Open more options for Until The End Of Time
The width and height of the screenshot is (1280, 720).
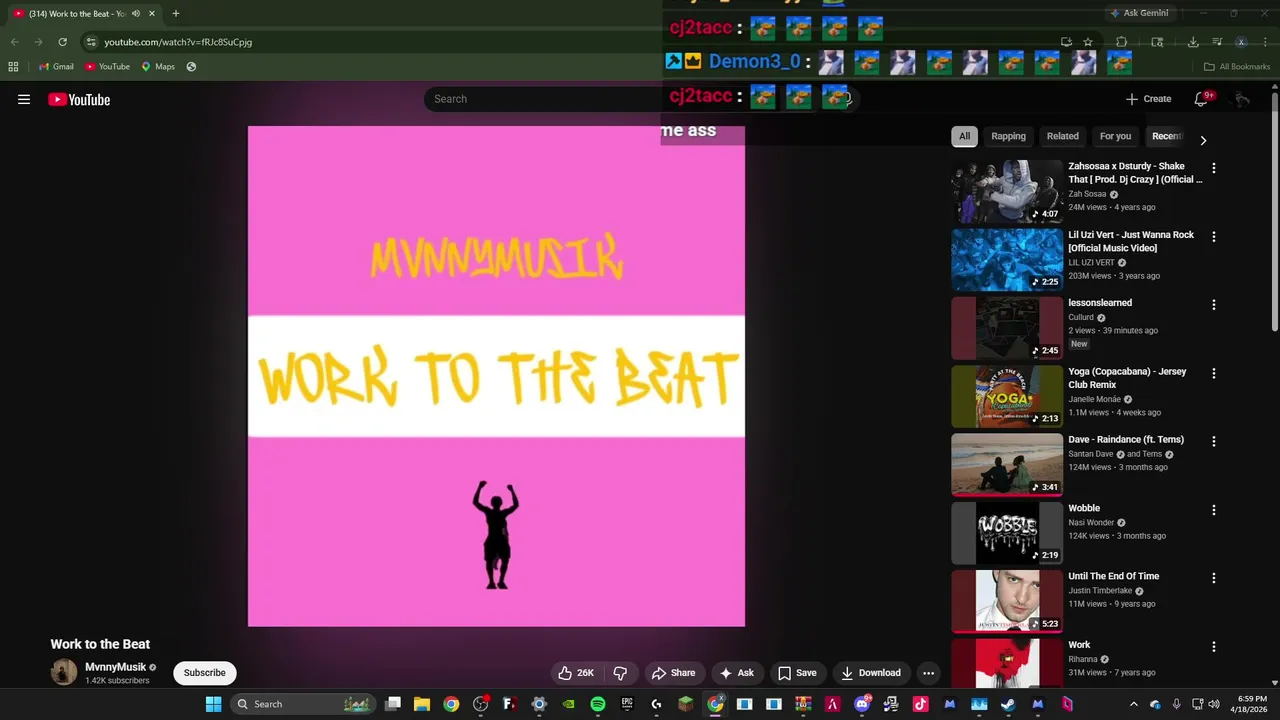click(1213, 578)
